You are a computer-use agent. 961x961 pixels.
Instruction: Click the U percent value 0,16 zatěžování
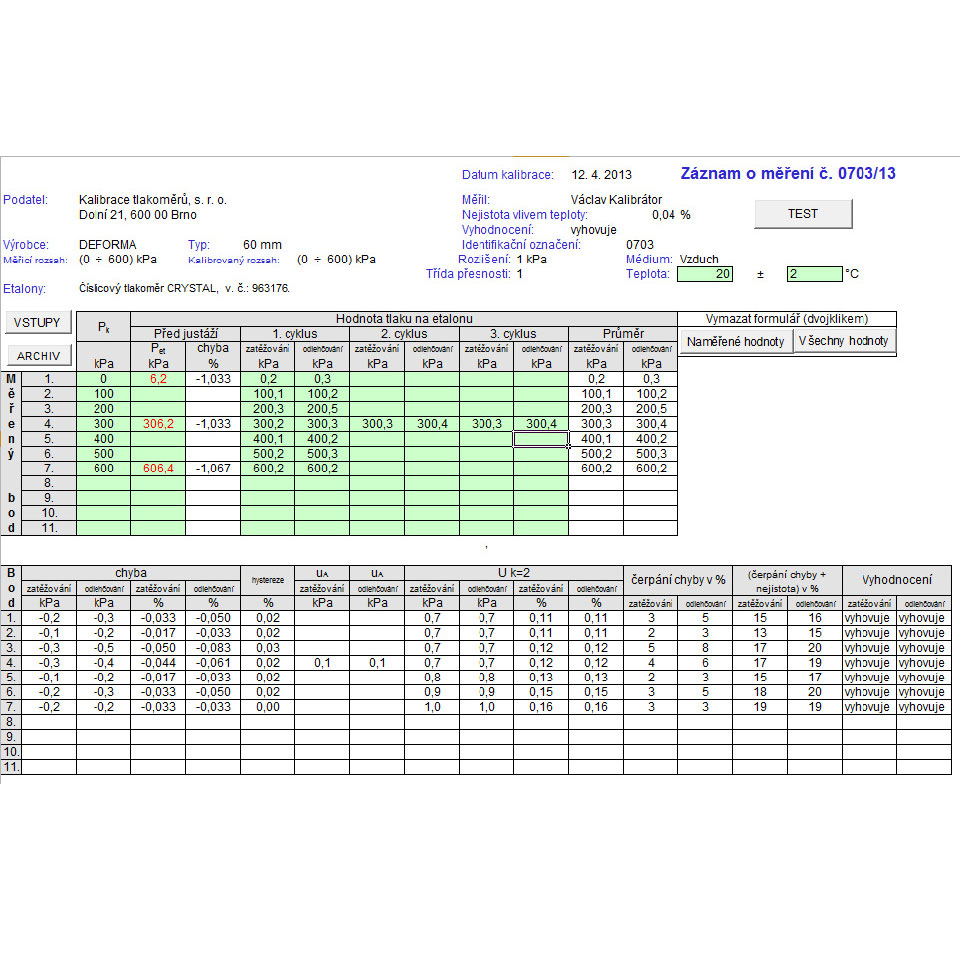pos(541,707)
